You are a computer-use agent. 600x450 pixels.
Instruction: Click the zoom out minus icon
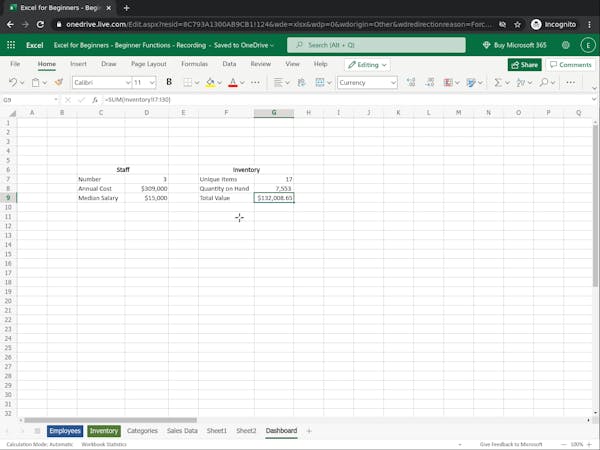point(563,444)
